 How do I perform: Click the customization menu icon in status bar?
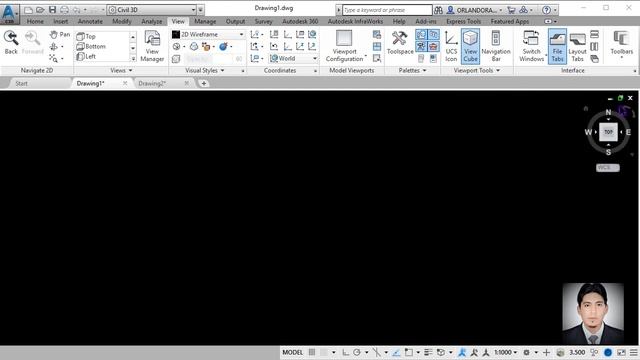point(633,352)
